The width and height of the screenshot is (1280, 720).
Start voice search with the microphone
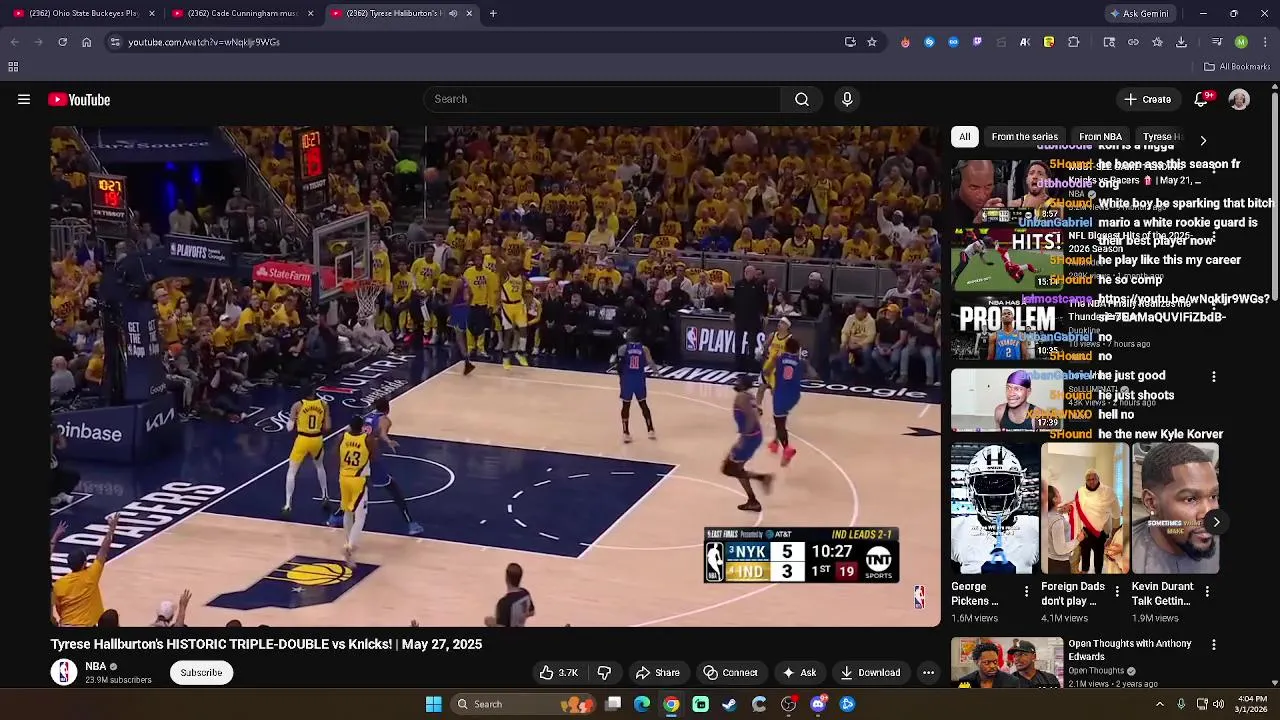click(x=847, y=99)
